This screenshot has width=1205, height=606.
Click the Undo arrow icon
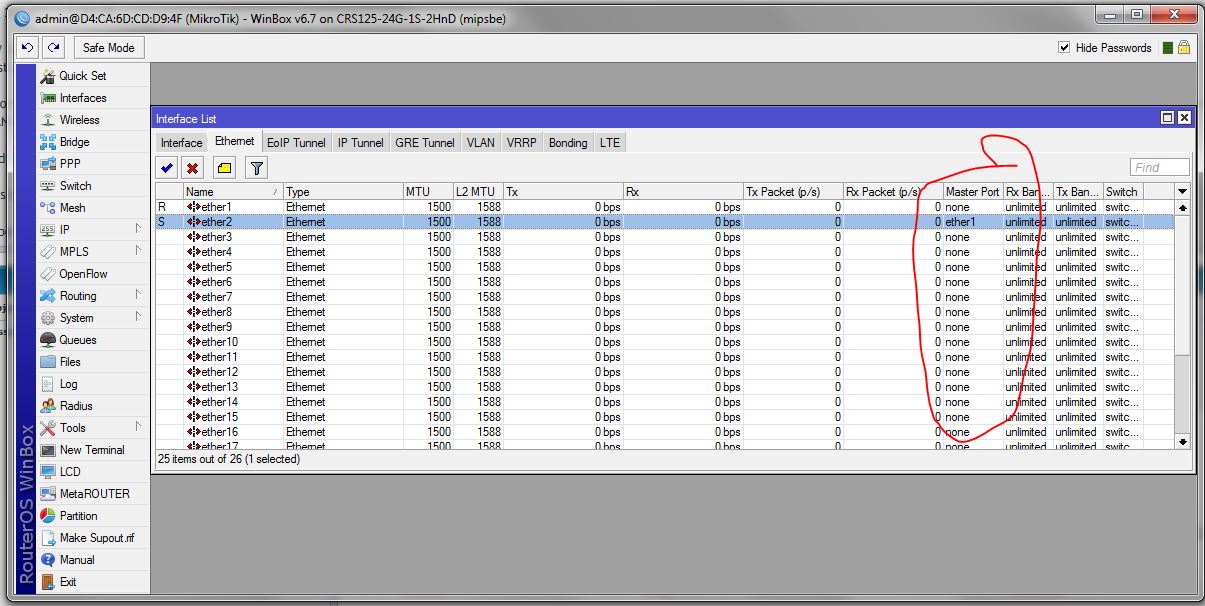pyautogui.click(x=28, y=47)
